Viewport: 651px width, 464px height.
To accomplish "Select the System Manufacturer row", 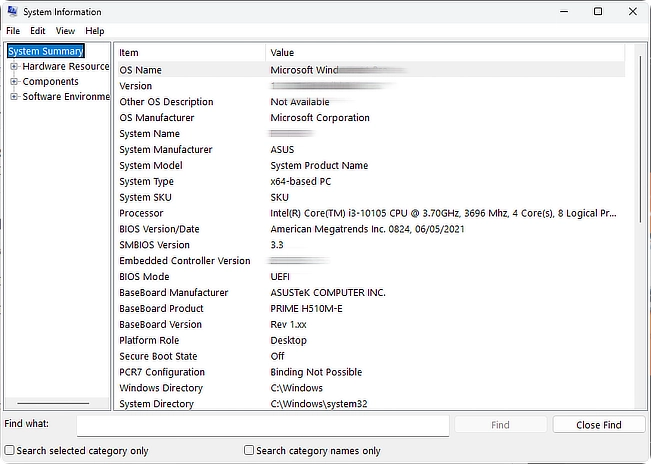I will pyautogui.click(x=371, y=149).
